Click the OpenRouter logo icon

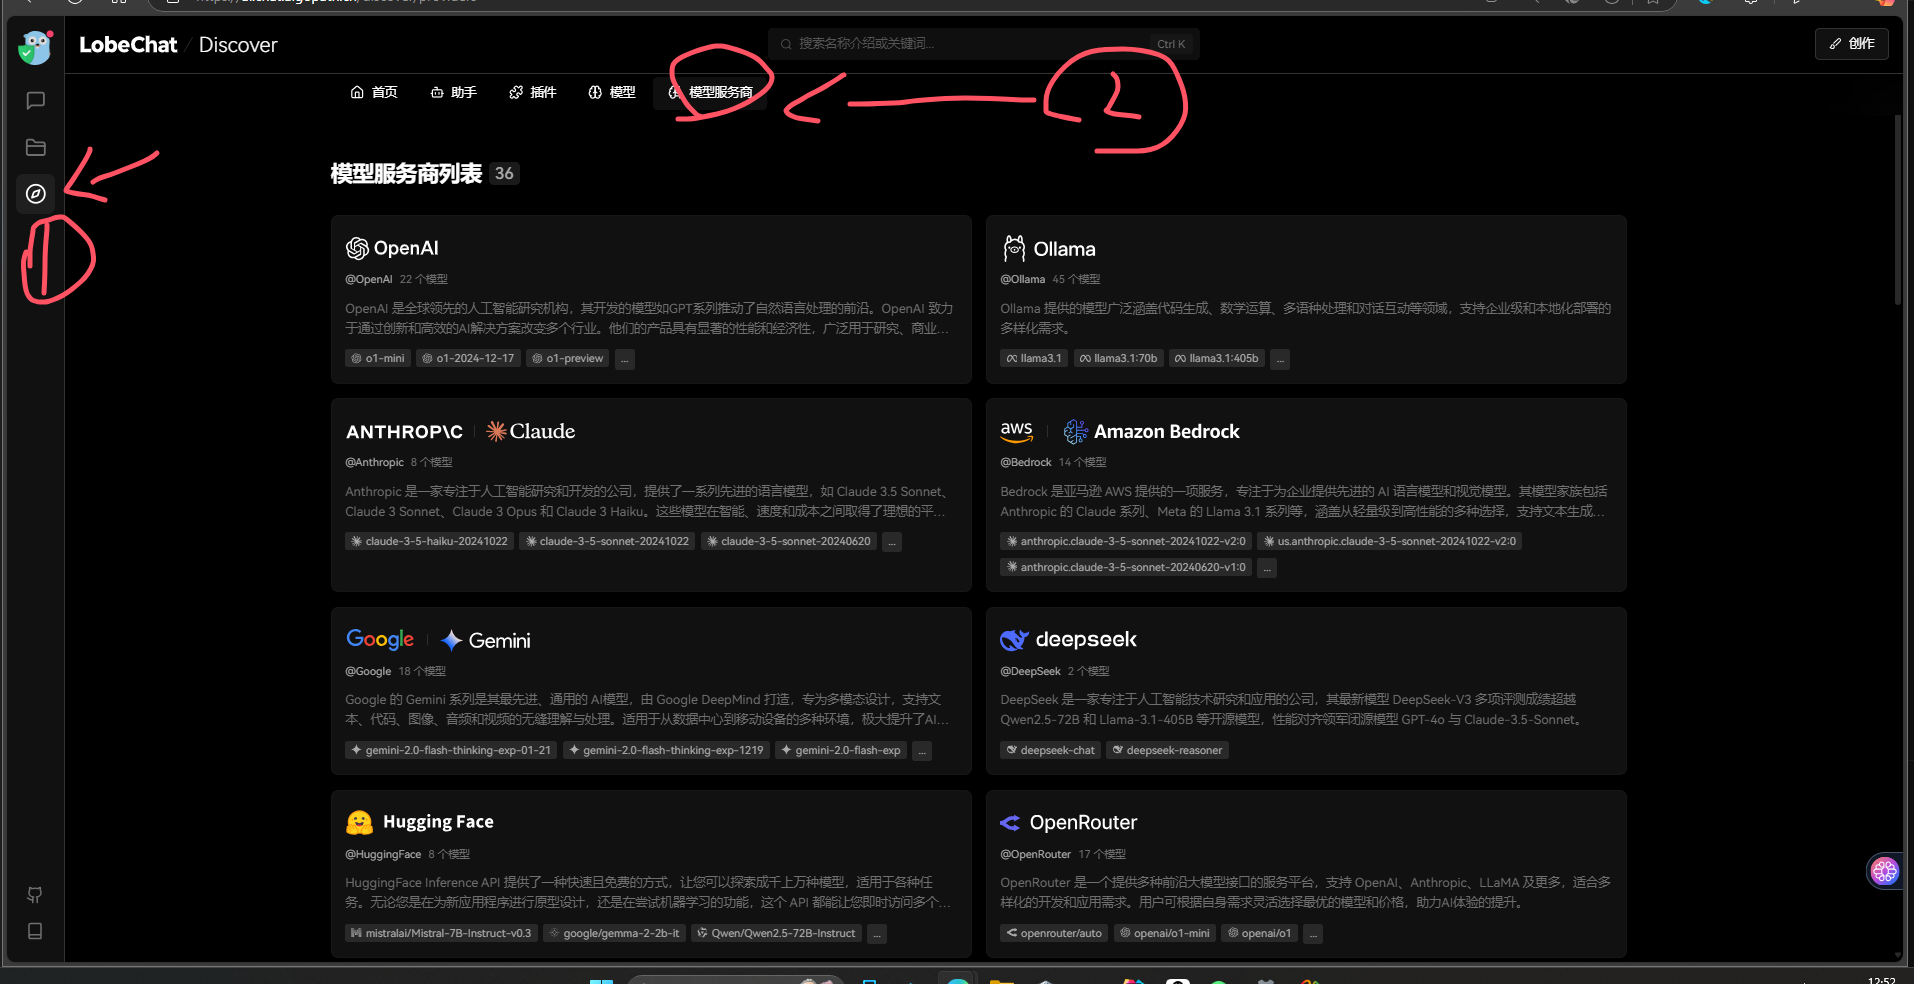coord(1010,822)
